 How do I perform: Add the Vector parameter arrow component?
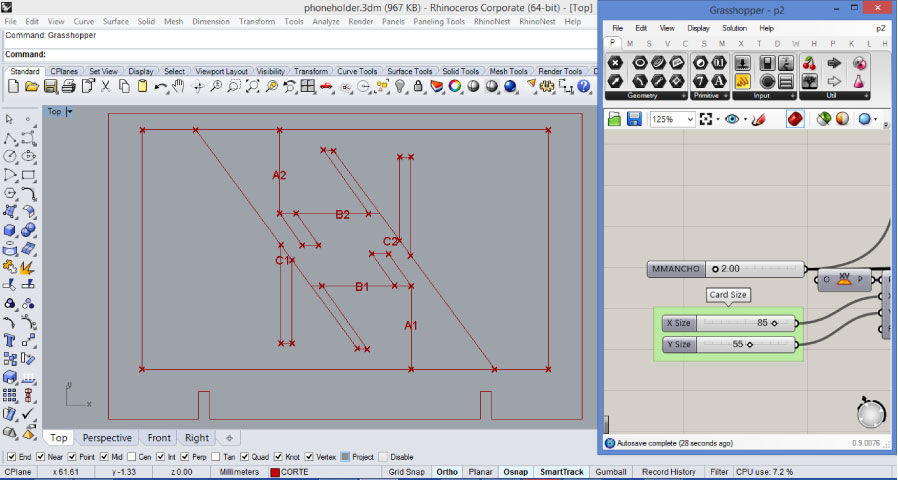point(615,81)
